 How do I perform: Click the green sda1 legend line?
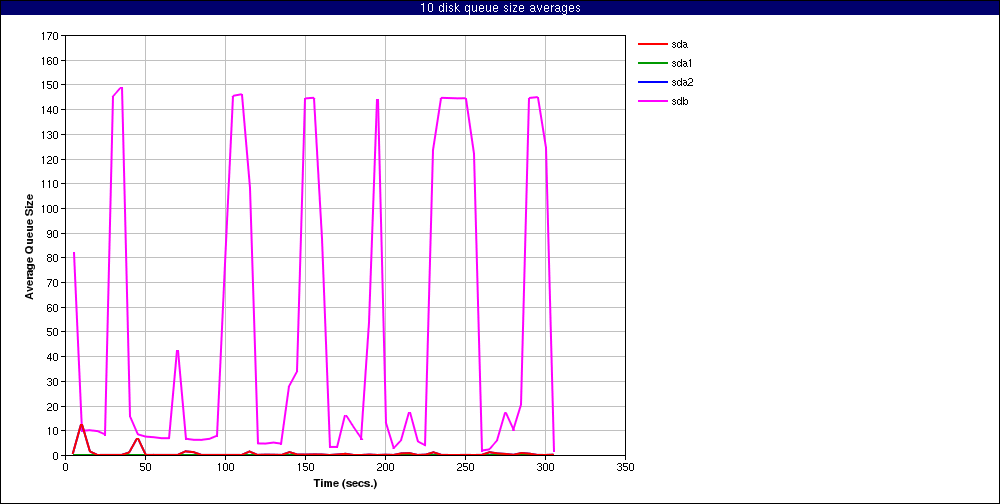click(x=652, y=63)
